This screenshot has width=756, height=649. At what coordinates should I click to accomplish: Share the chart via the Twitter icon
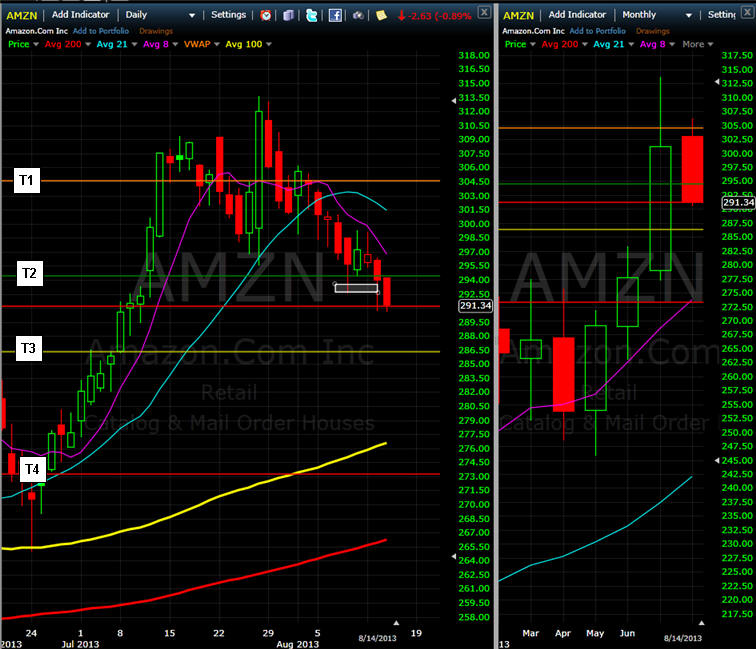[x=311, y=15]
